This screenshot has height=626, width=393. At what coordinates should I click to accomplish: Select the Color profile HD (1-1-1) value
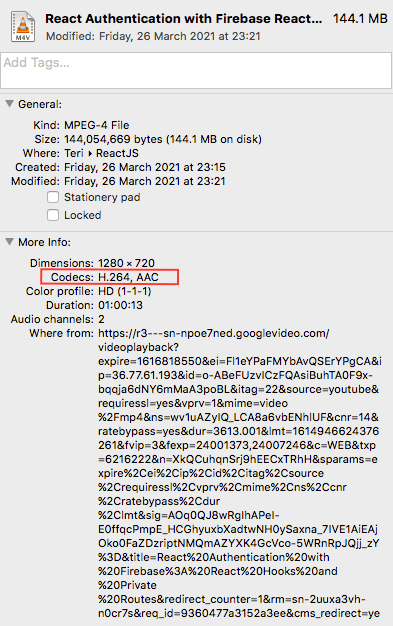(125, 291)
